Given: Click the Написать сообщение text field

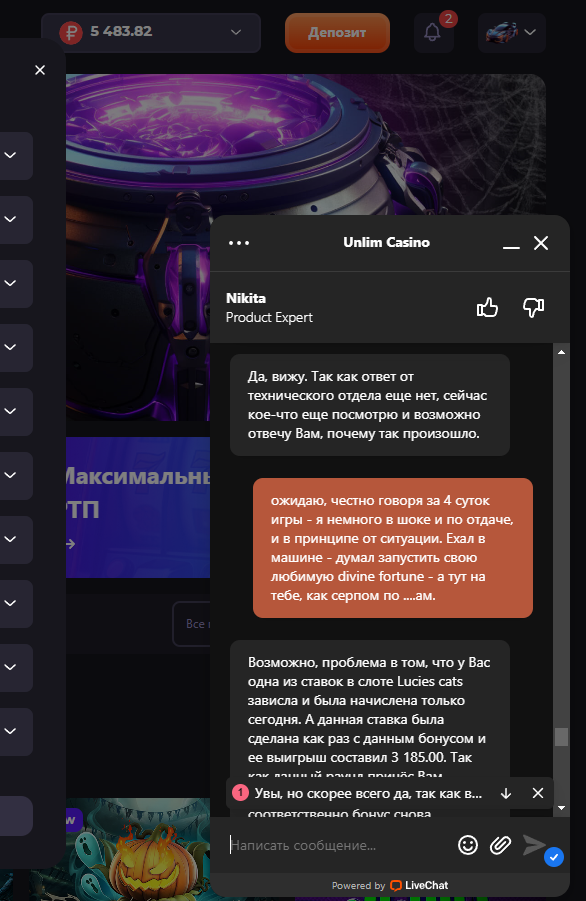Looking at the screenshot, I should [339, 845].
